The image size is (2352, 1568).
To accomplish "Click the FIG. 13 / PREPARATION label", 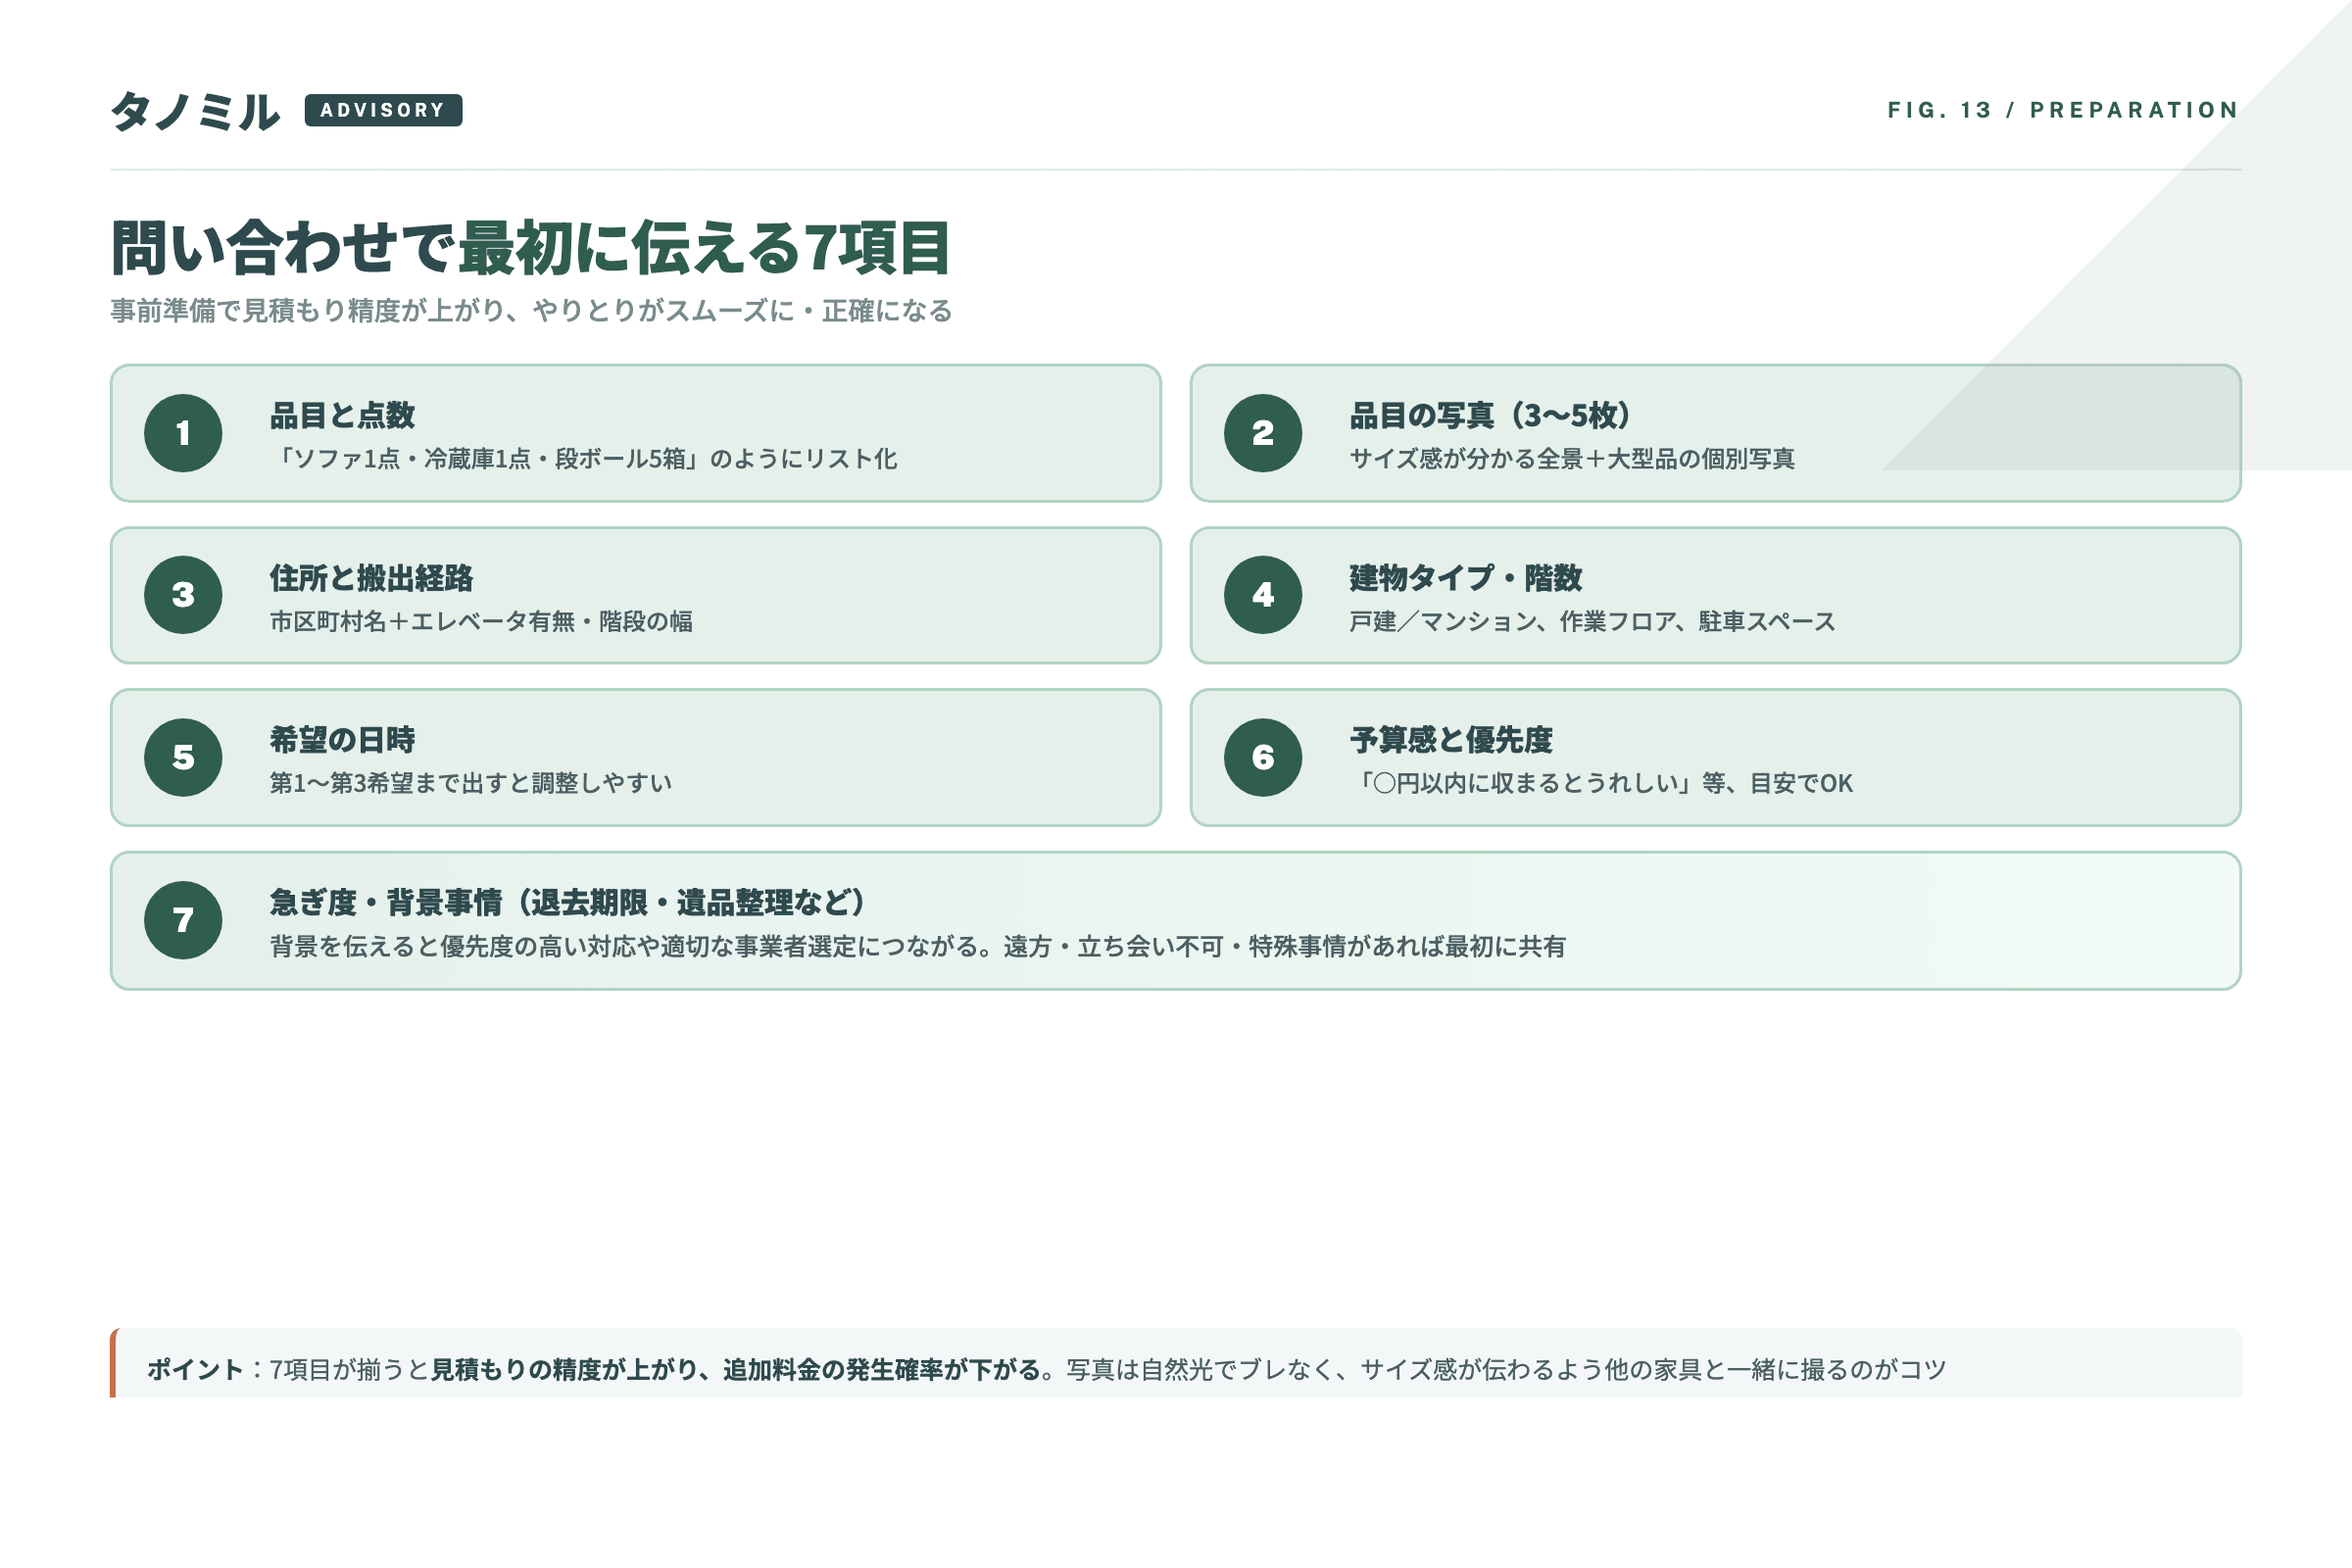I will point(2062,110).
